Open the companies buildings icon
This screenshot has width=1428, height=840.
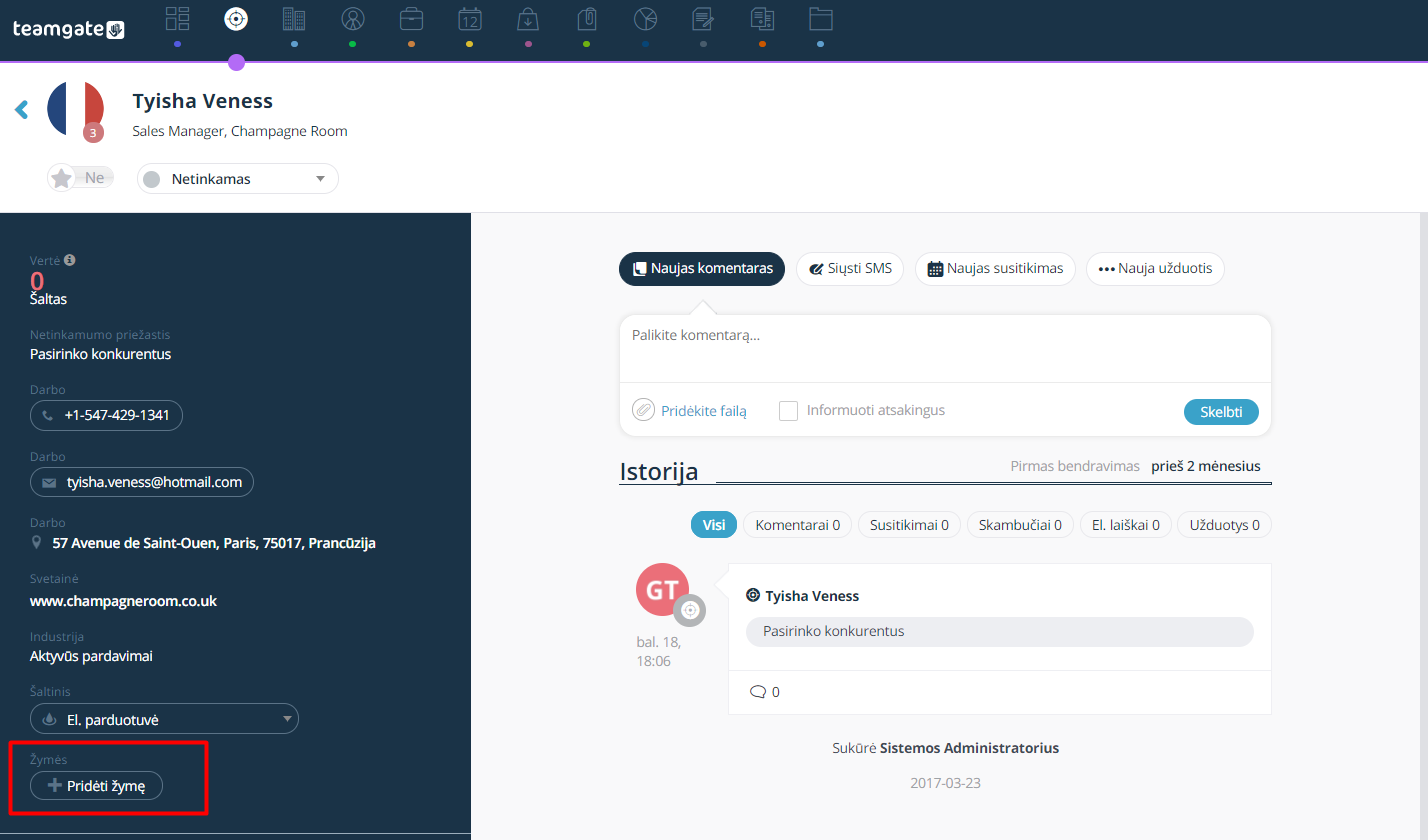294,19
